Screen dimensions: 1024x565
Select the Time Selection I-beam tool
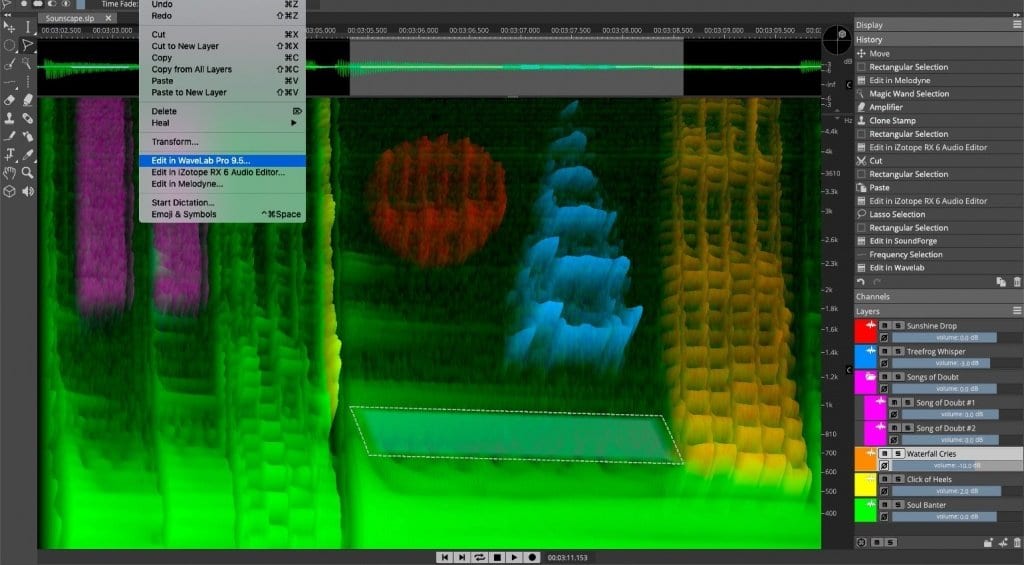pos(27,27)
